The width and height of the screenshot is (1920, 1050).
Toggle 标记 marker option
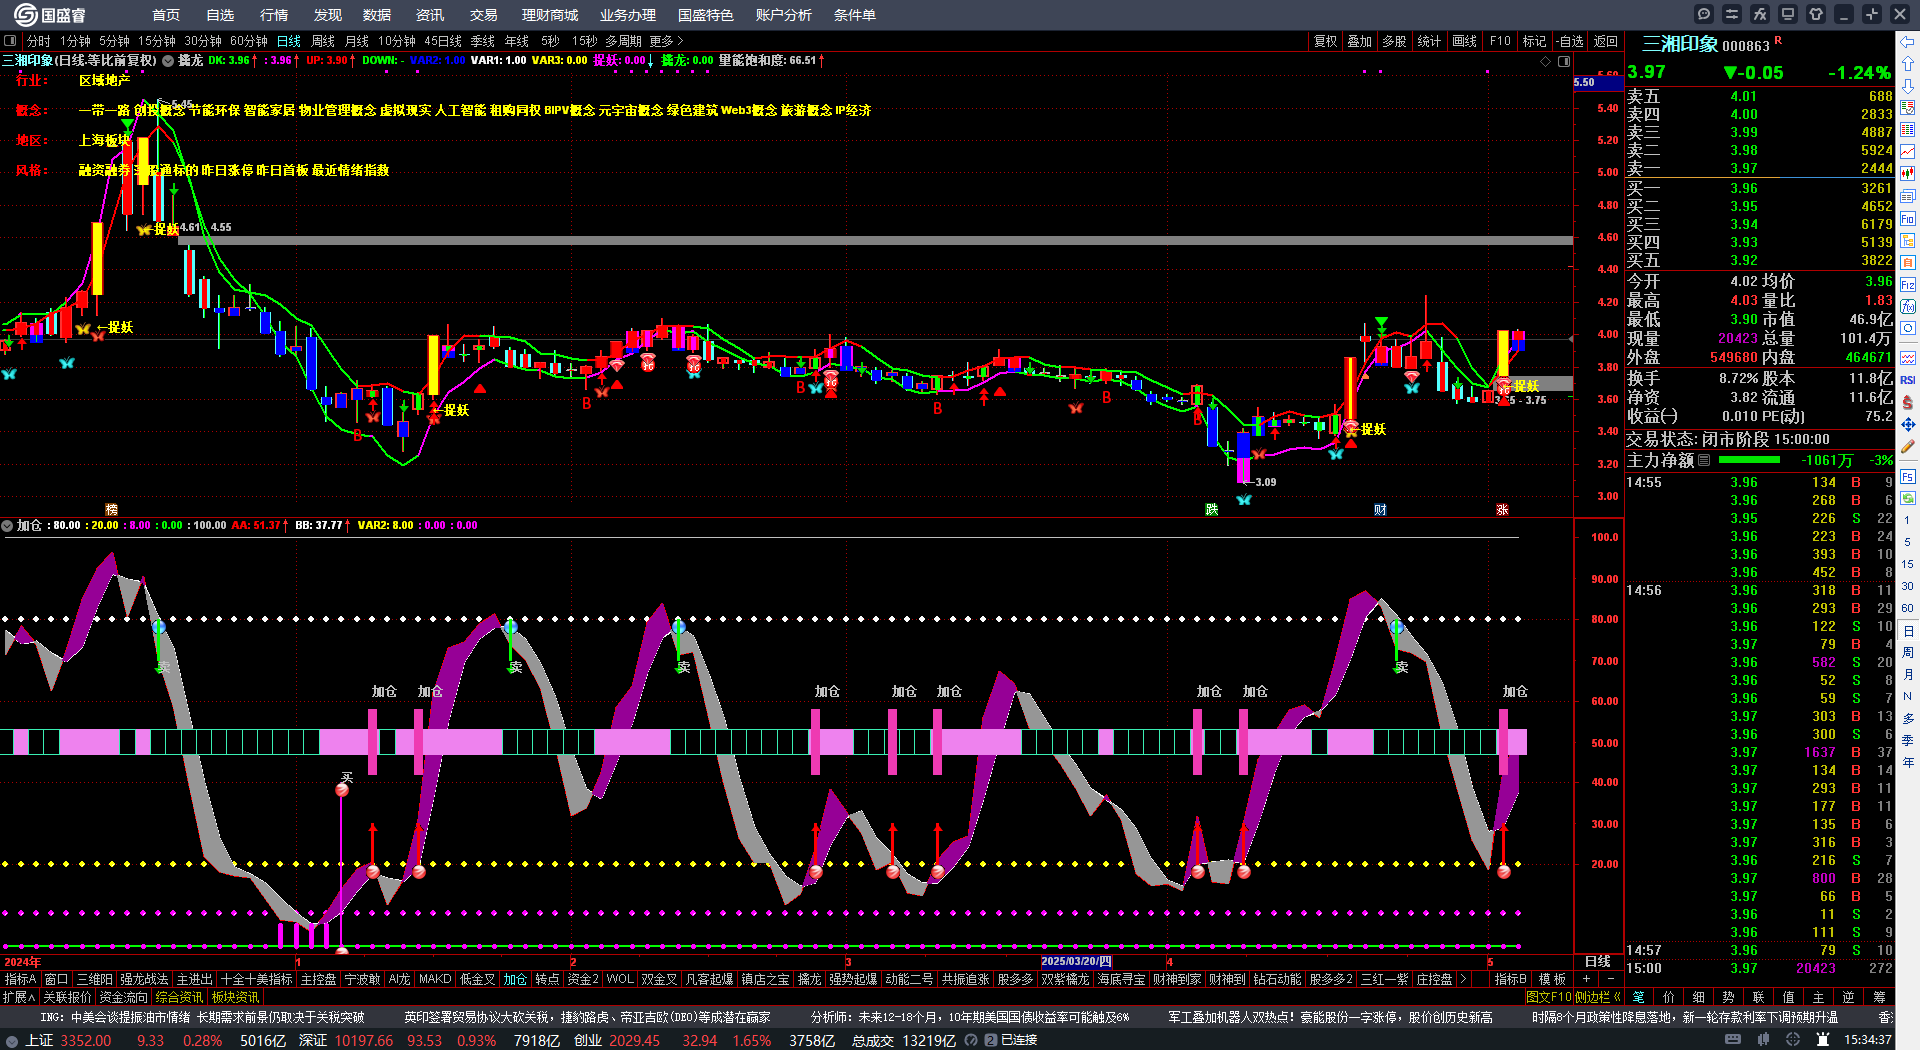pos(1534,41)
